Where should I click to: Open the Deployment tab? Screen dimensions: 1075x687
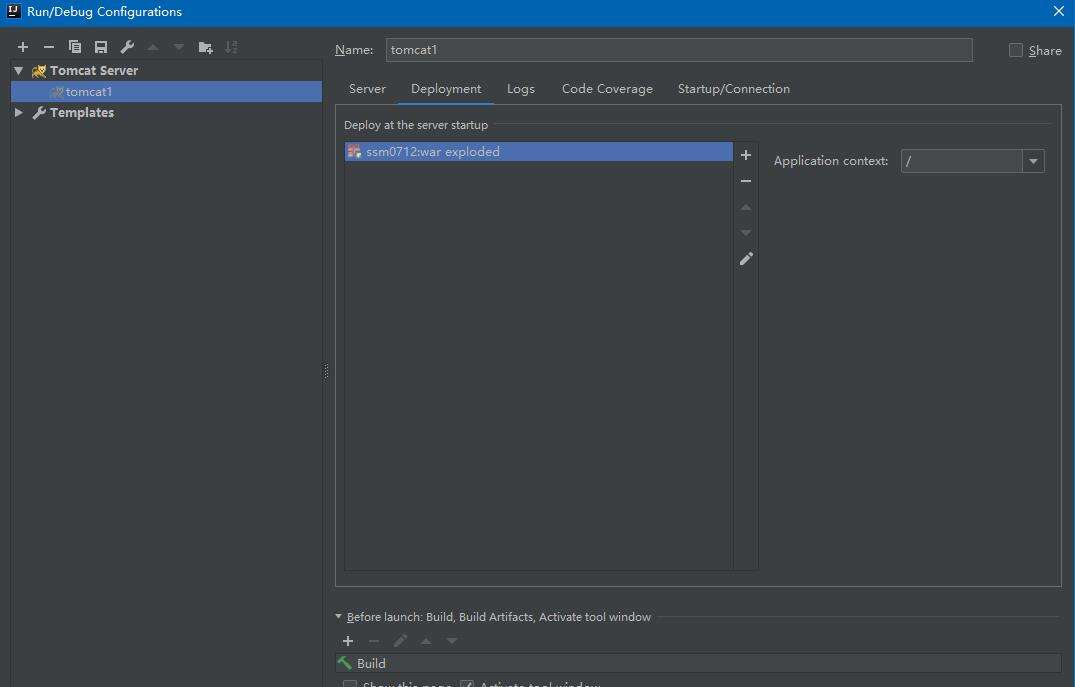coord(446,88)
